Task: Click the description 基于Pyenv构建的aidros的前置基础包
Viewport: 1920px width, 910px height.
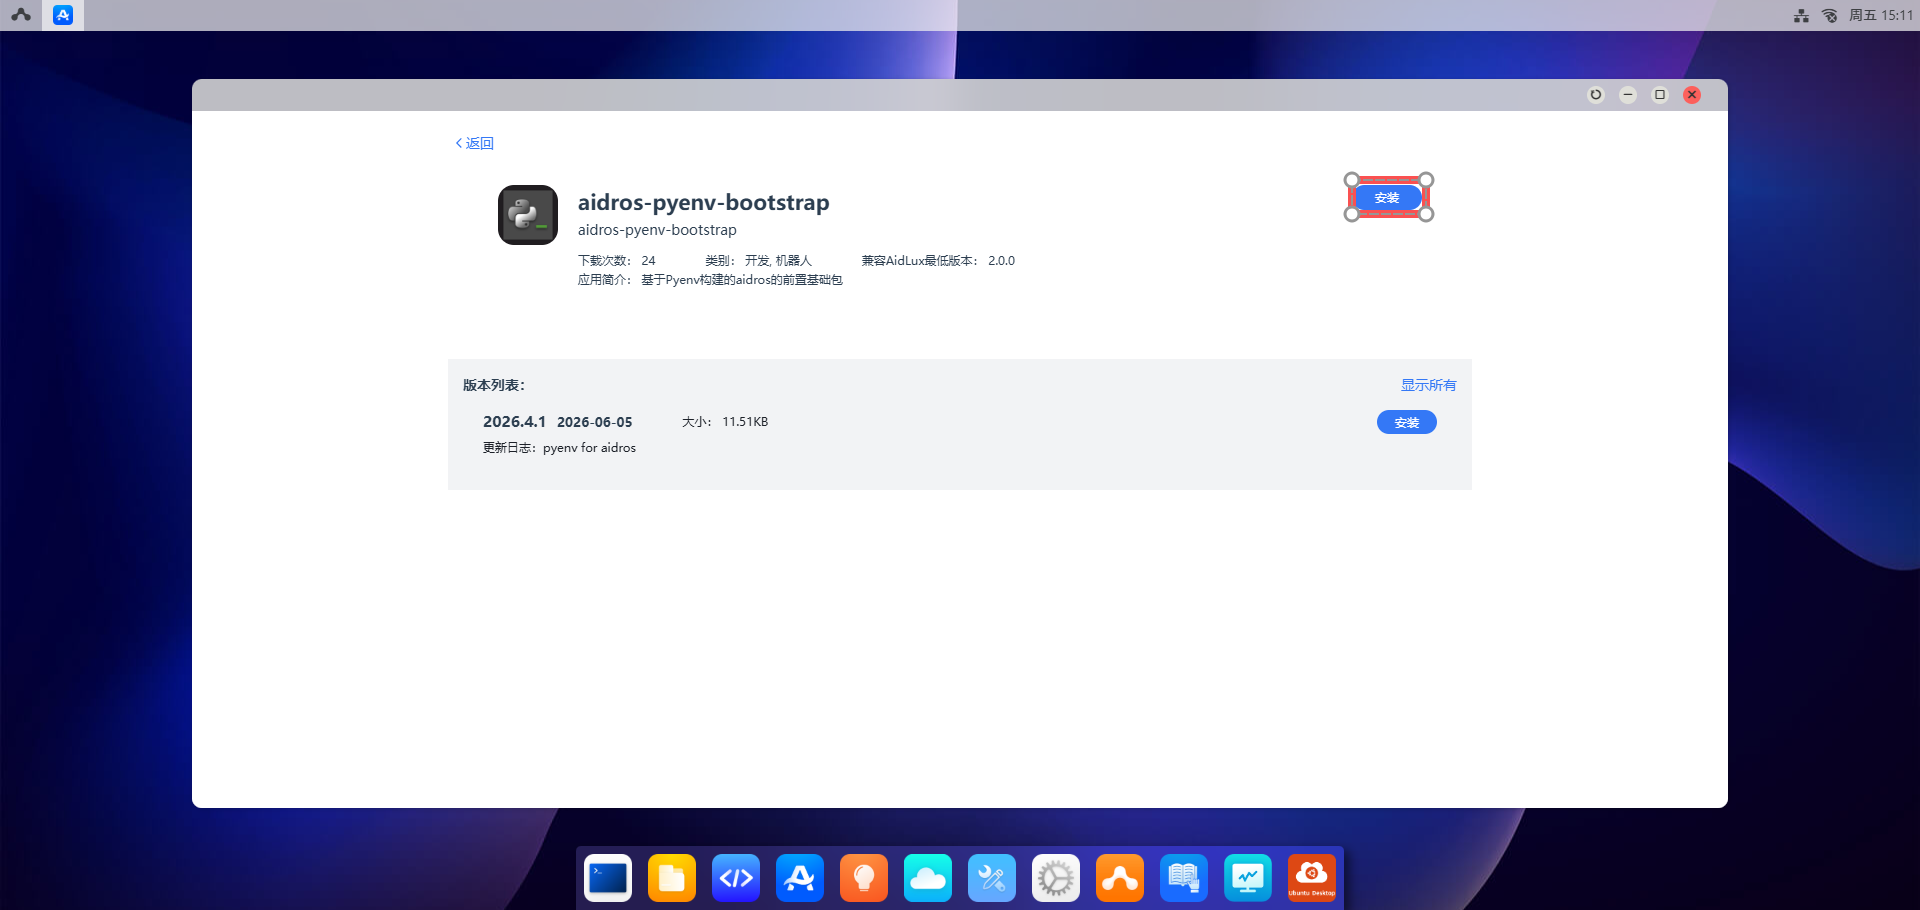Action: (x=742, y=280)
